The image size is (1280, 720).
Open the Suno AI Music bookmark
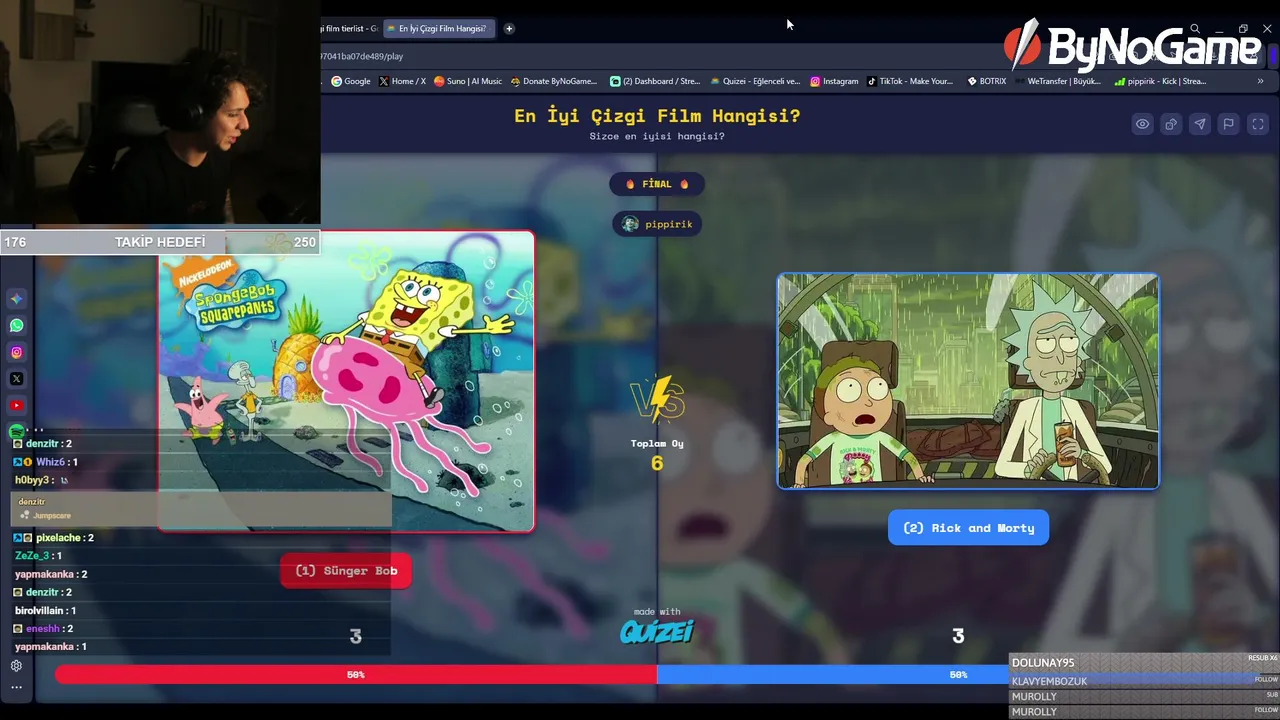click(468, 81)
